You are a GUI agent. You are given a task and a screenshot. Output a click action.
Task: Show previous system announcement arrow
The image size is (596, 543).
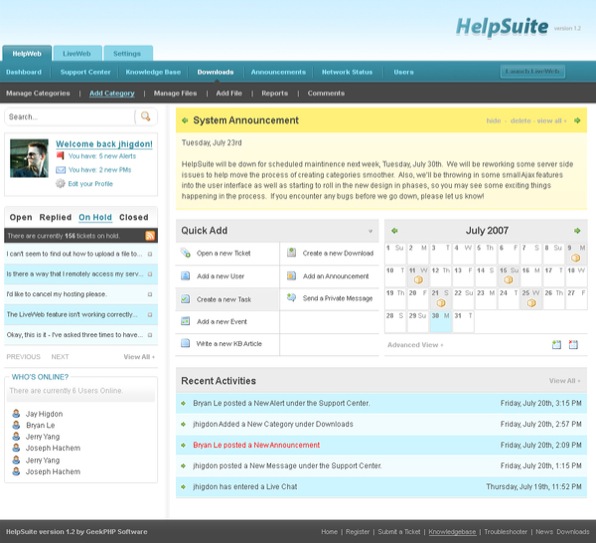point(185,120)
